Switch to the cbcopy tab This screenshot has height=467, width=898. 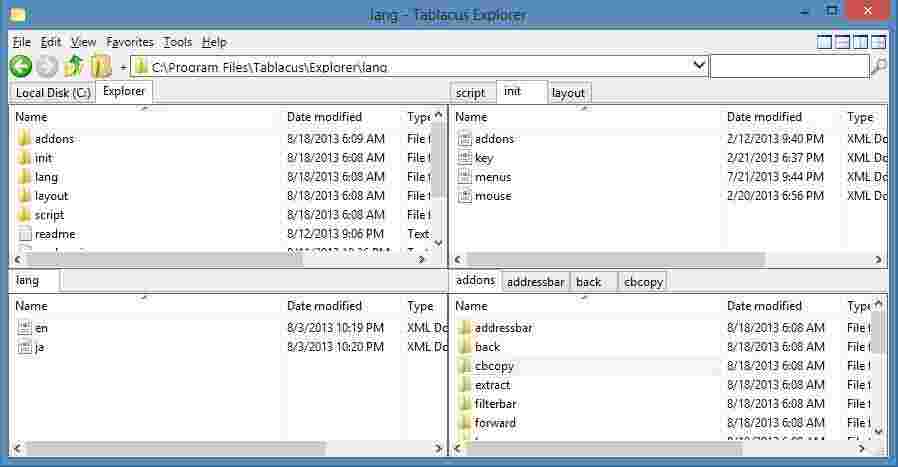(643, 282)
